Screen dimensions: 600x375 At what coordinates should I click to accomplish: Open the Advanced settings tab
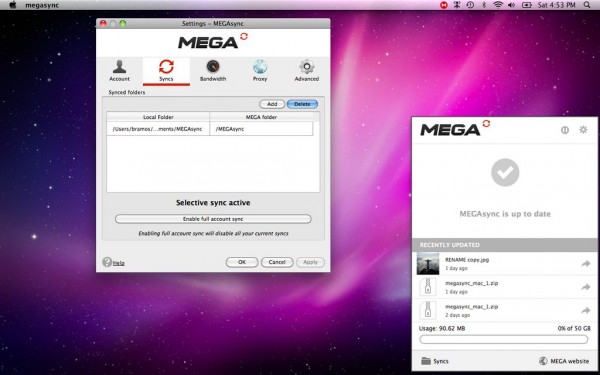point(307,71)
